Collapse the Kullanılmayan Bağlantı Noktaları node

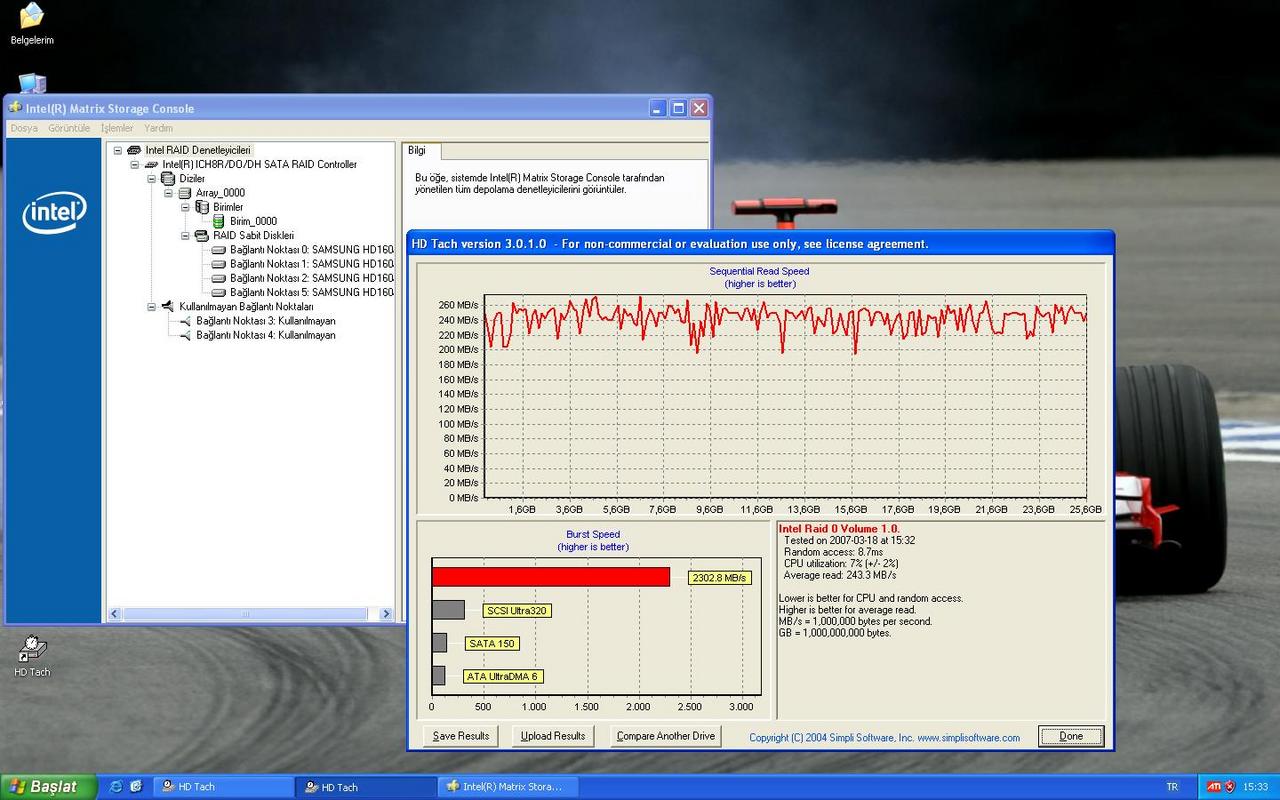(152, 307)
